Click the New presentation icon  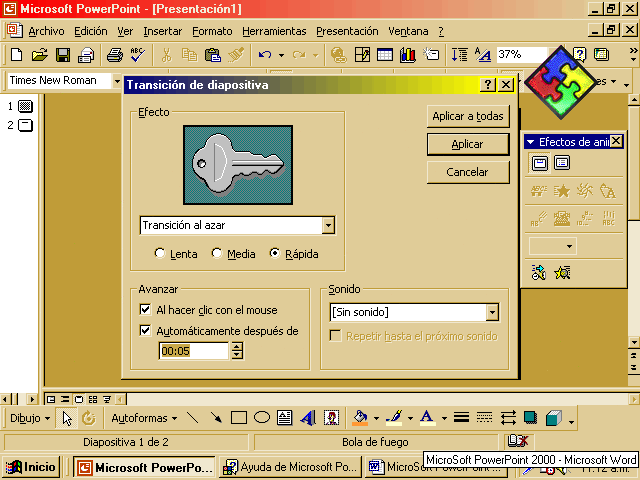pyautogui.click(x=16, y=55)
